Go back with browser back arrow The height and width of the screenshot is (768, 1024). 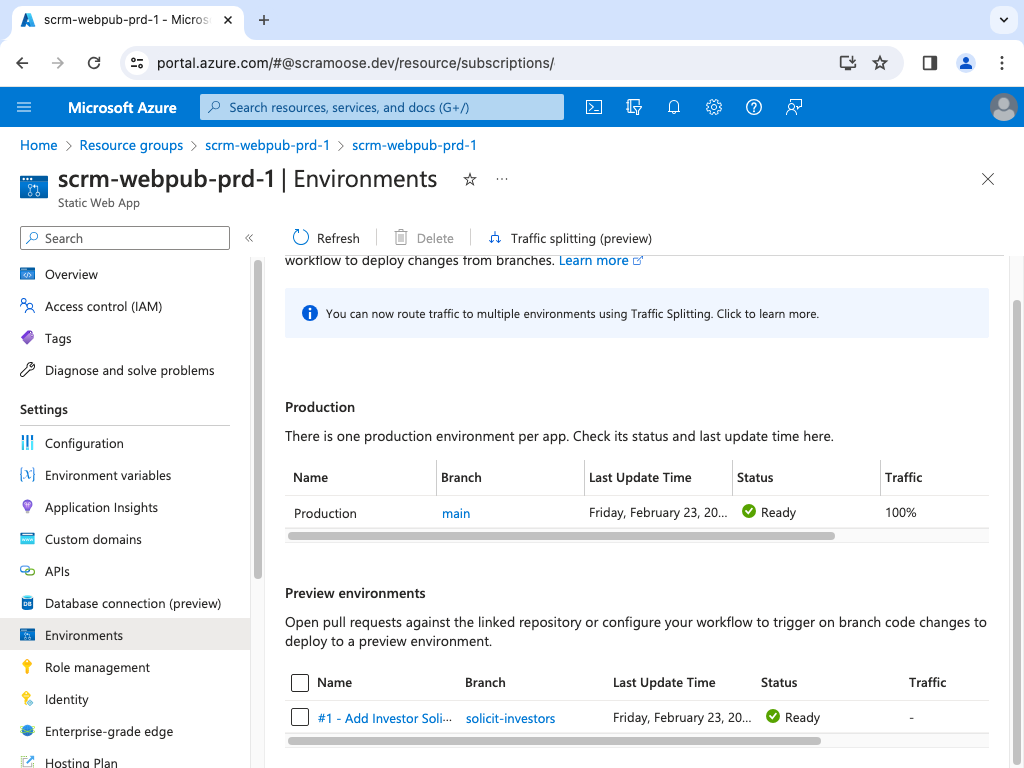tap(22, 63)
